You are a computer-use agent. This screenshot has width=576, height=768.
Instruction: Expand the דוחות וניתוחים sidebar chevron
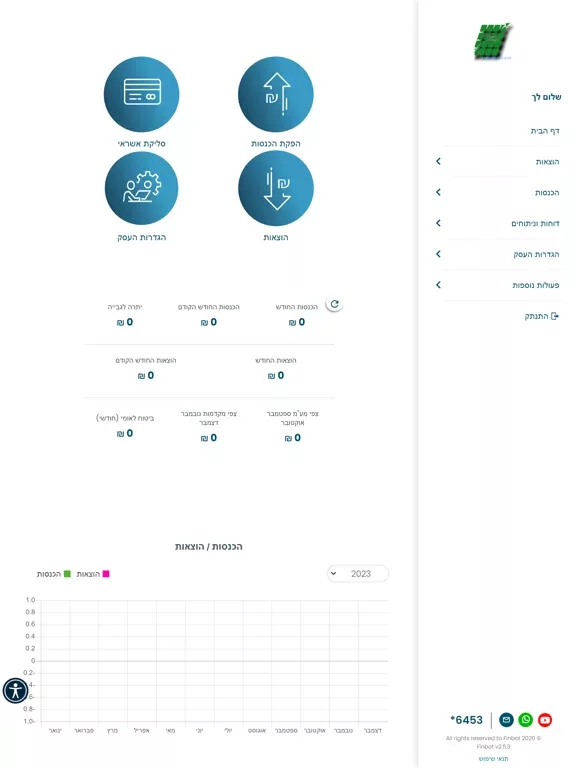pyautogui.click(x=438, y=223)
